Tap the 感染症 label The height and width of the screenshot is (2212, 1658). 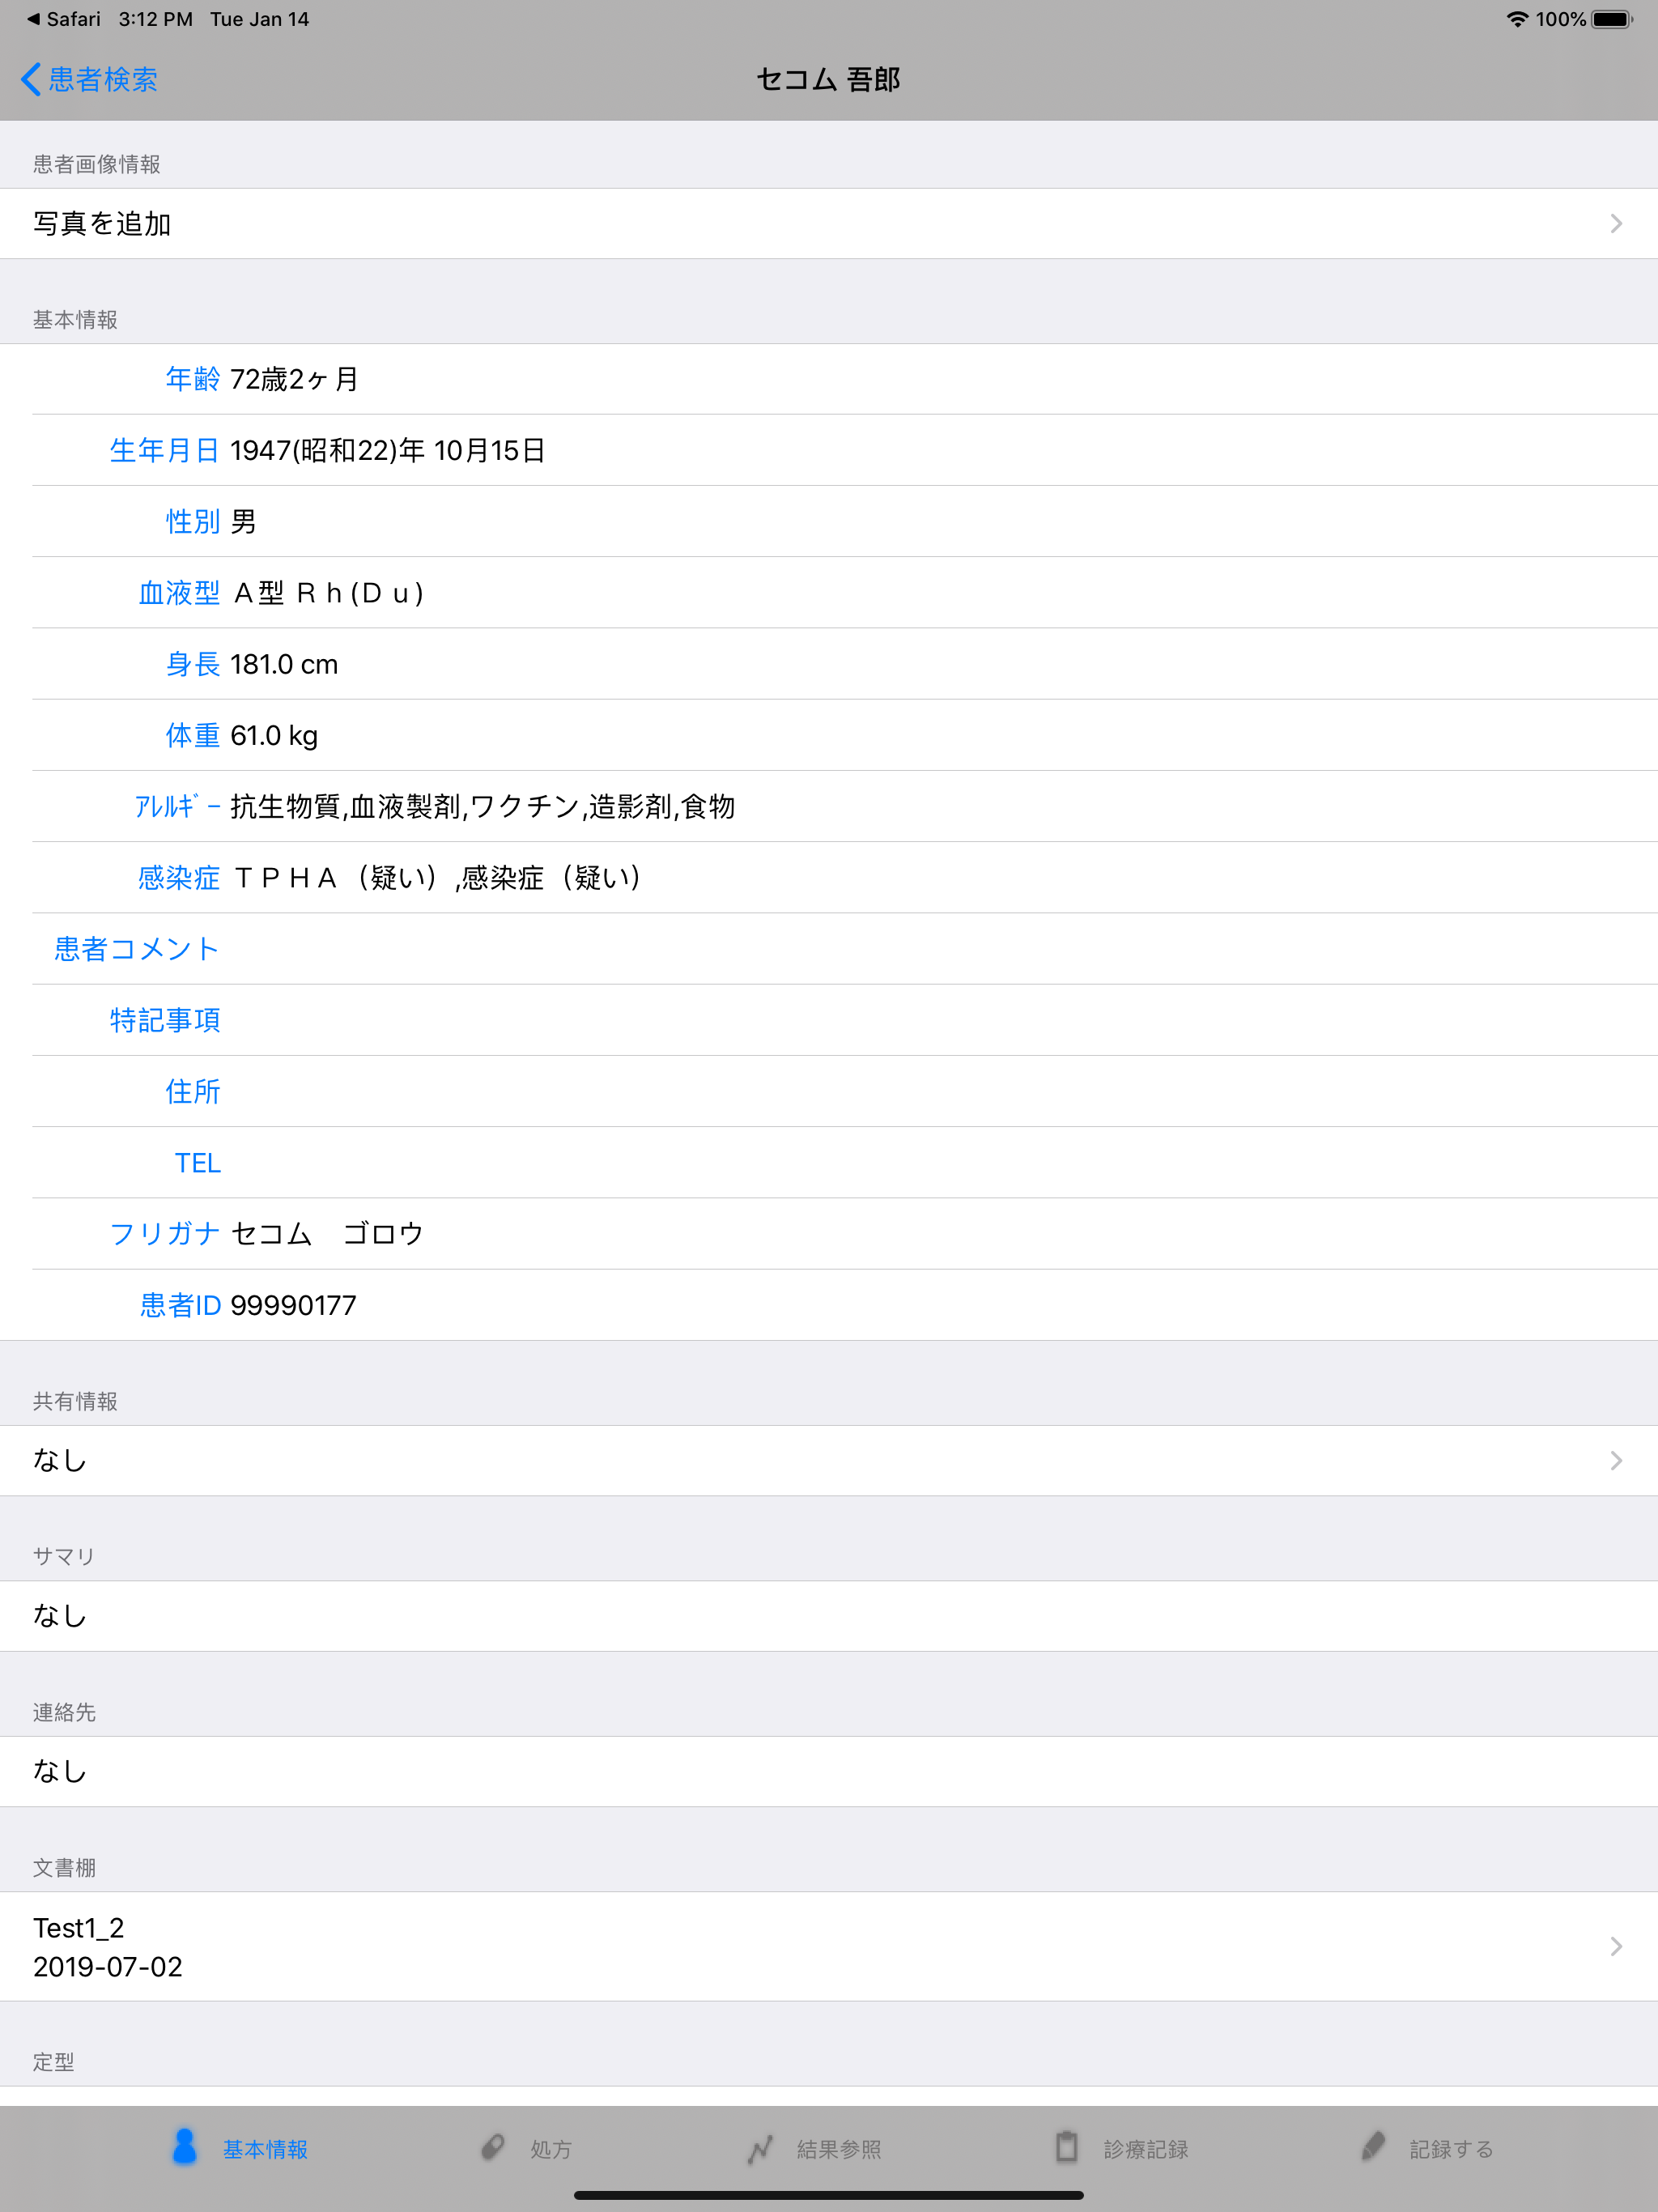179,878
